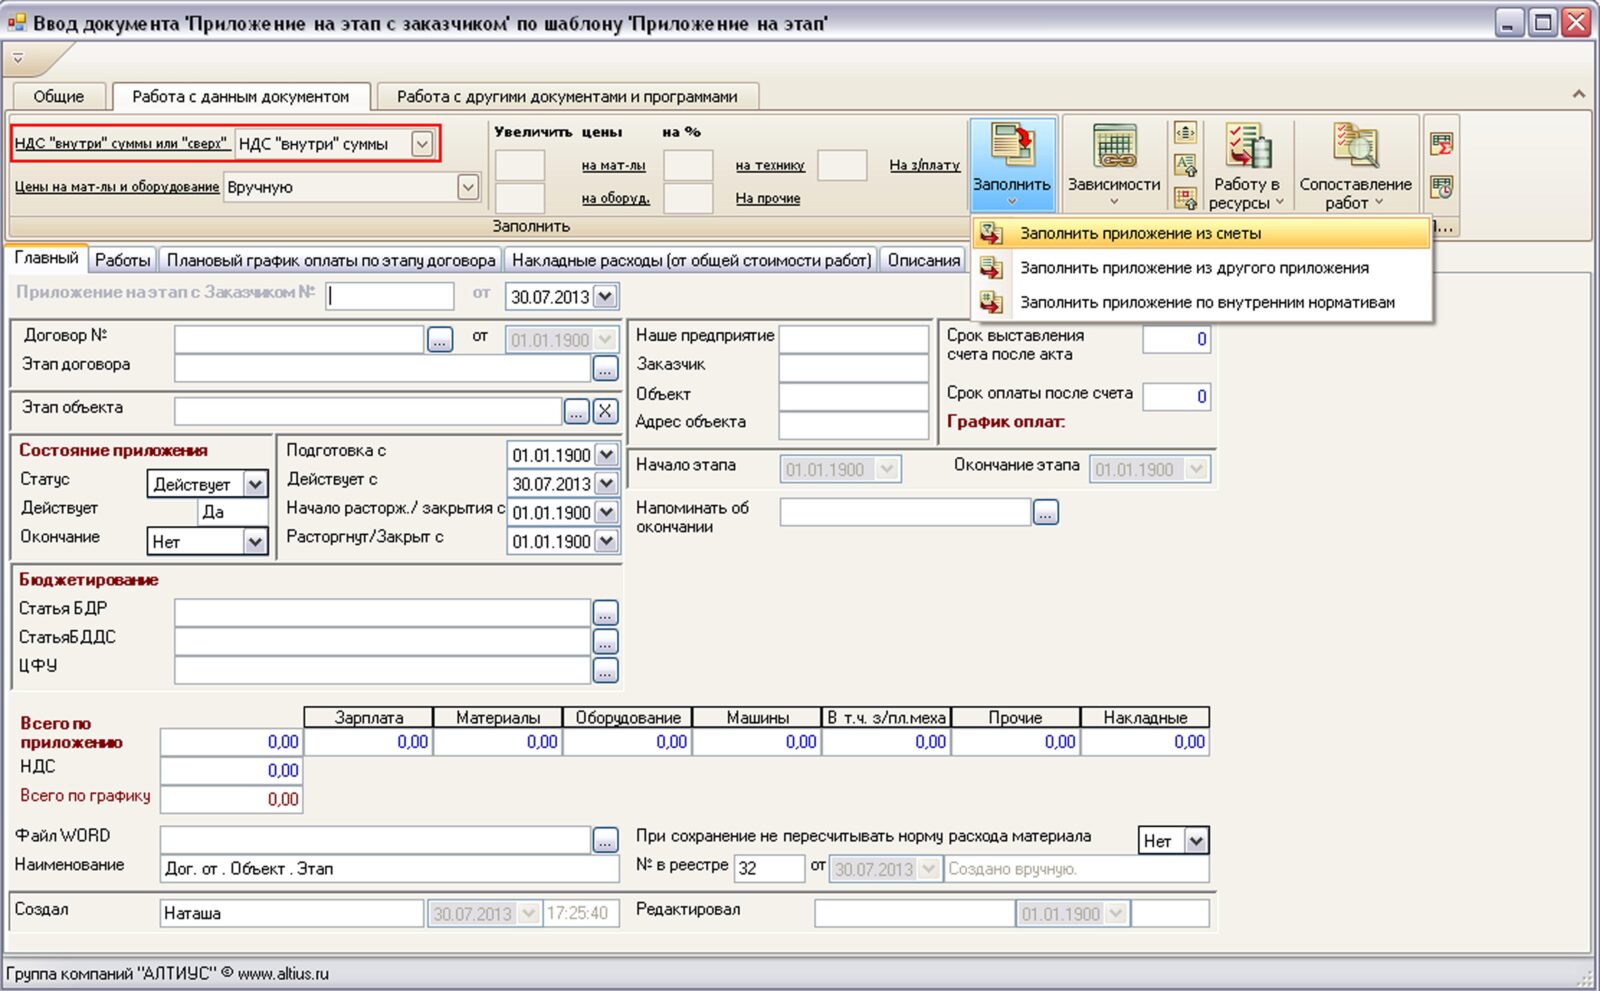Open the Окончание dropdown showing Нет
1600x991 pixels.
(x=256, y=542)
